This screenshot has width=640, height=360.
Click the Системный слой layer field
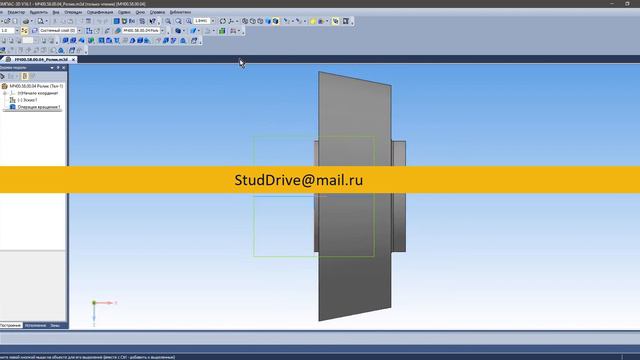[58, 31]
